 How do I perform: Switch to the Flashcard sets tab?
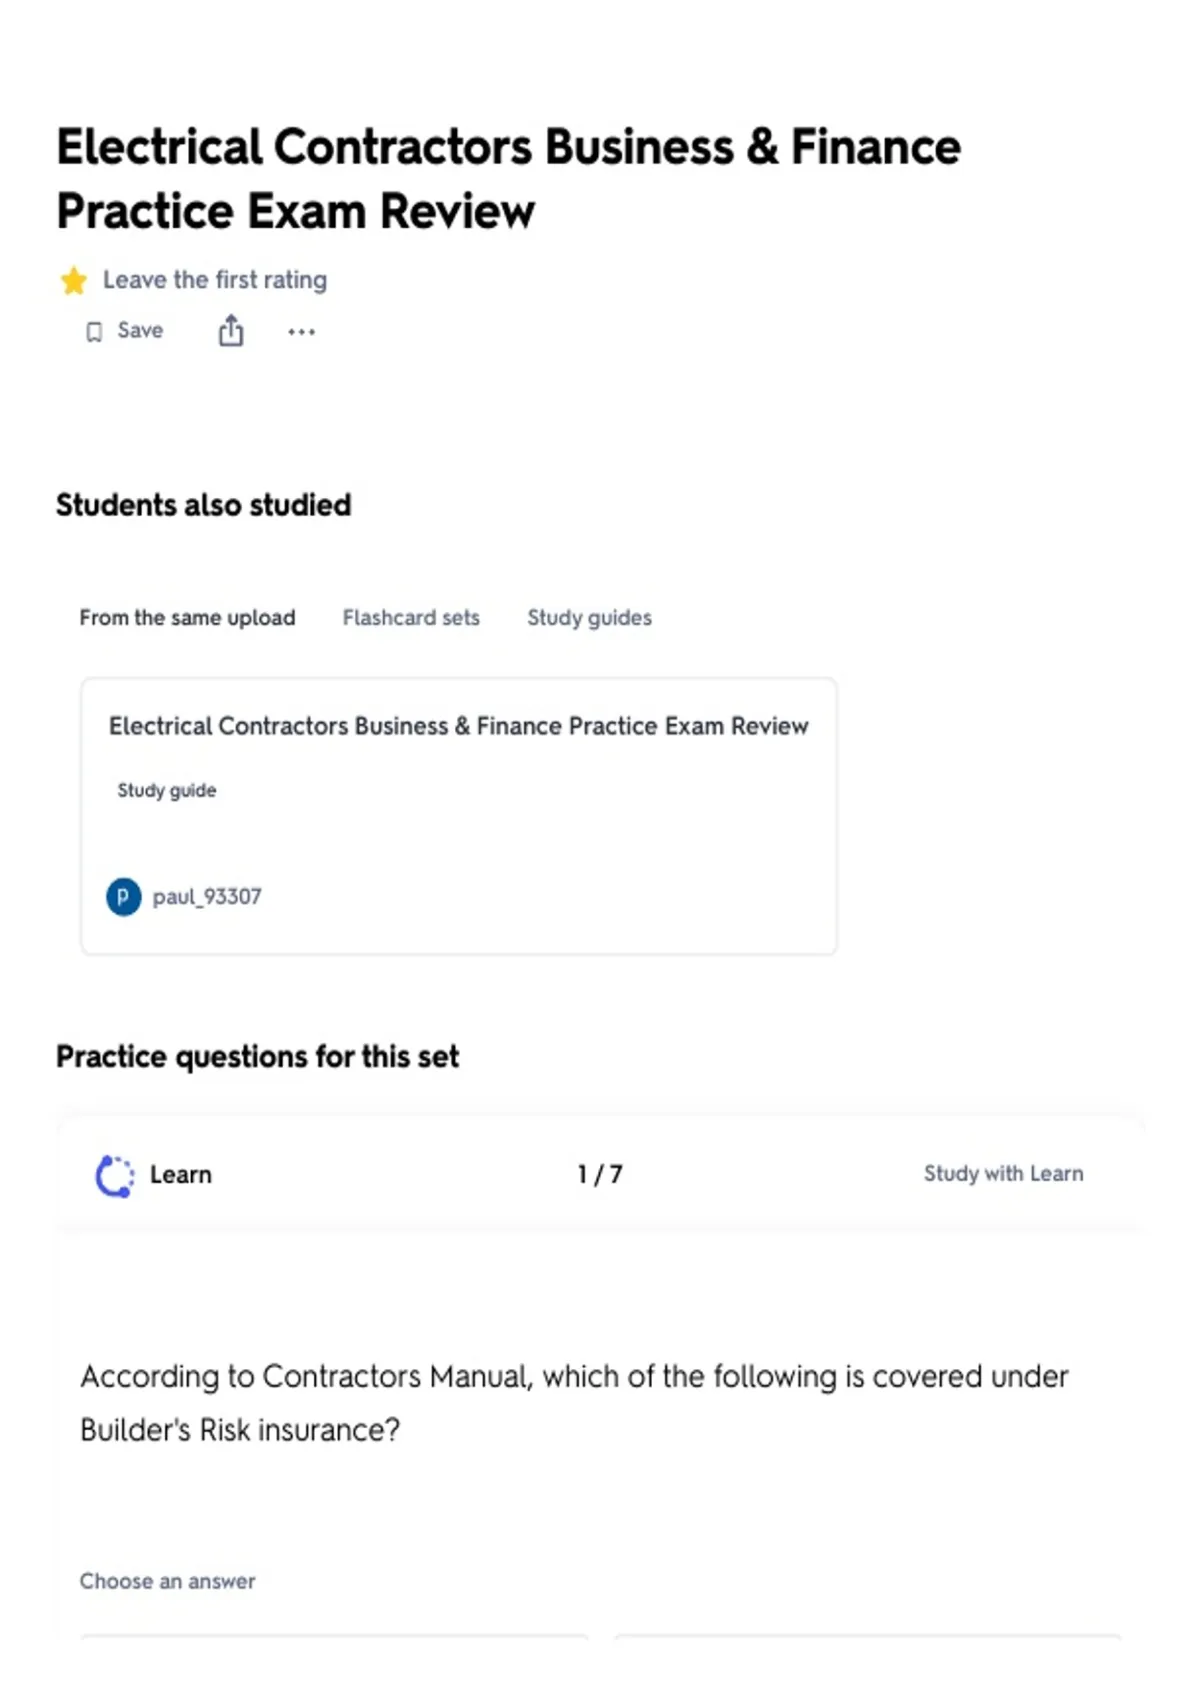click(x=411, y=618)
